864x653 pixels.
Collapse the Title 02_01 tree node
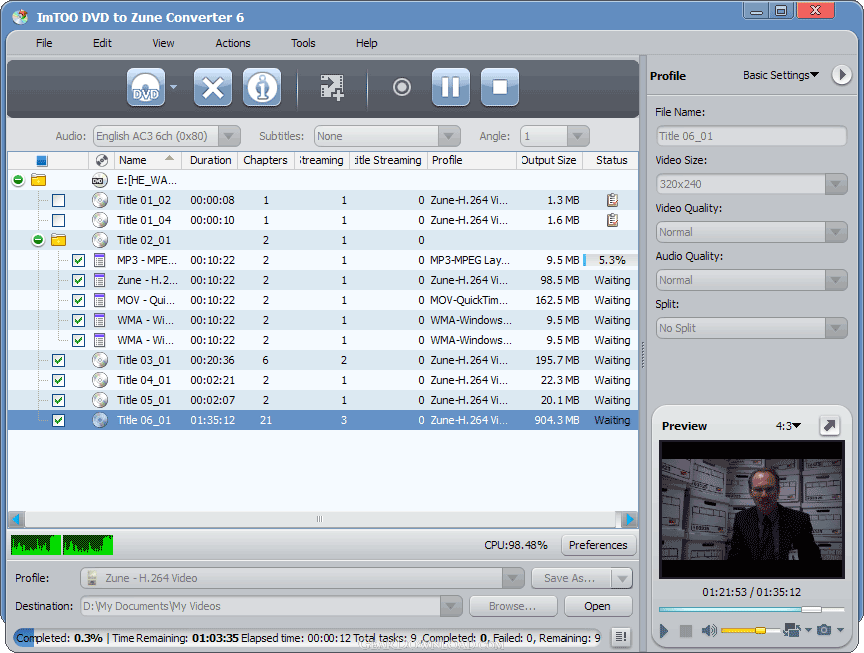[37, 240]
